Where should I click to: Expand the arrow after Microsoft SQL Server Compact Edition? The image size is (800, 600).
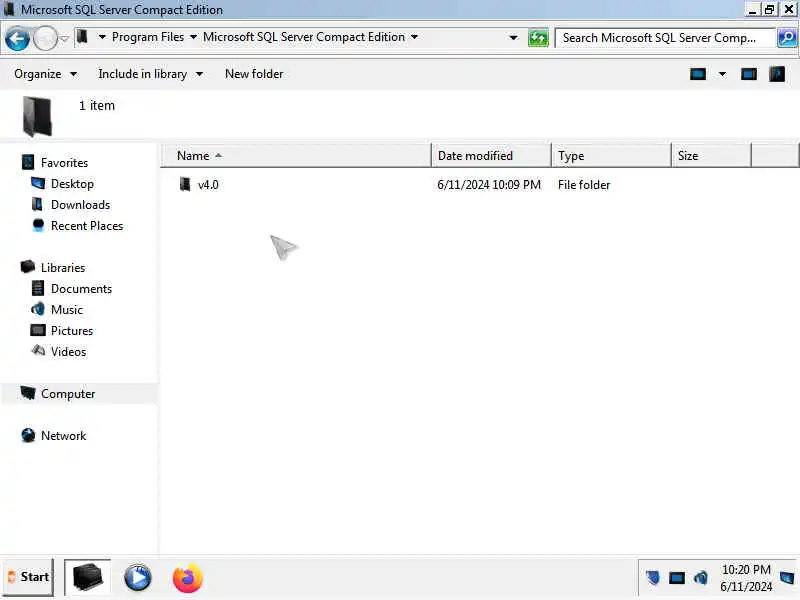point(414,37)
